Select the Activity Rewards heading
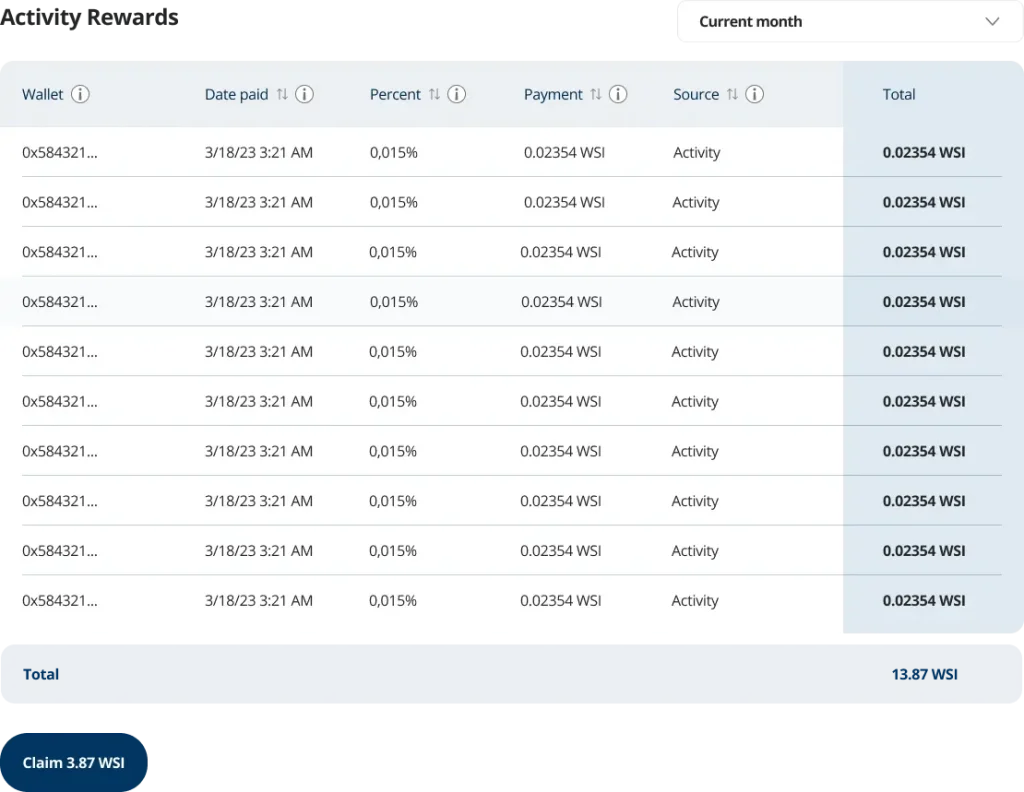 click(x=89, y=18)
